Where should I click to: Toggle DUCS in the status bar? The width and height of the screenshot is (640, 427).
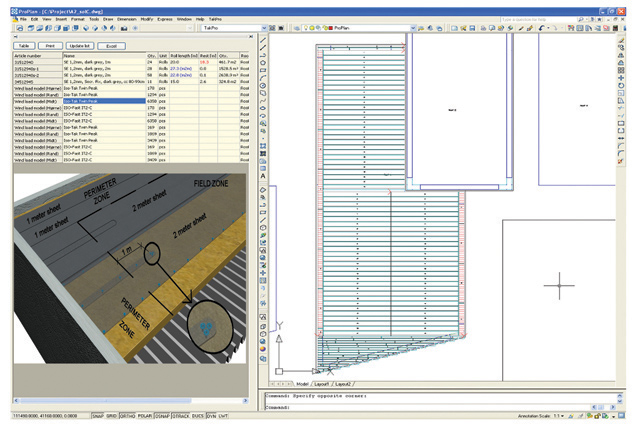tap(198, 416)
